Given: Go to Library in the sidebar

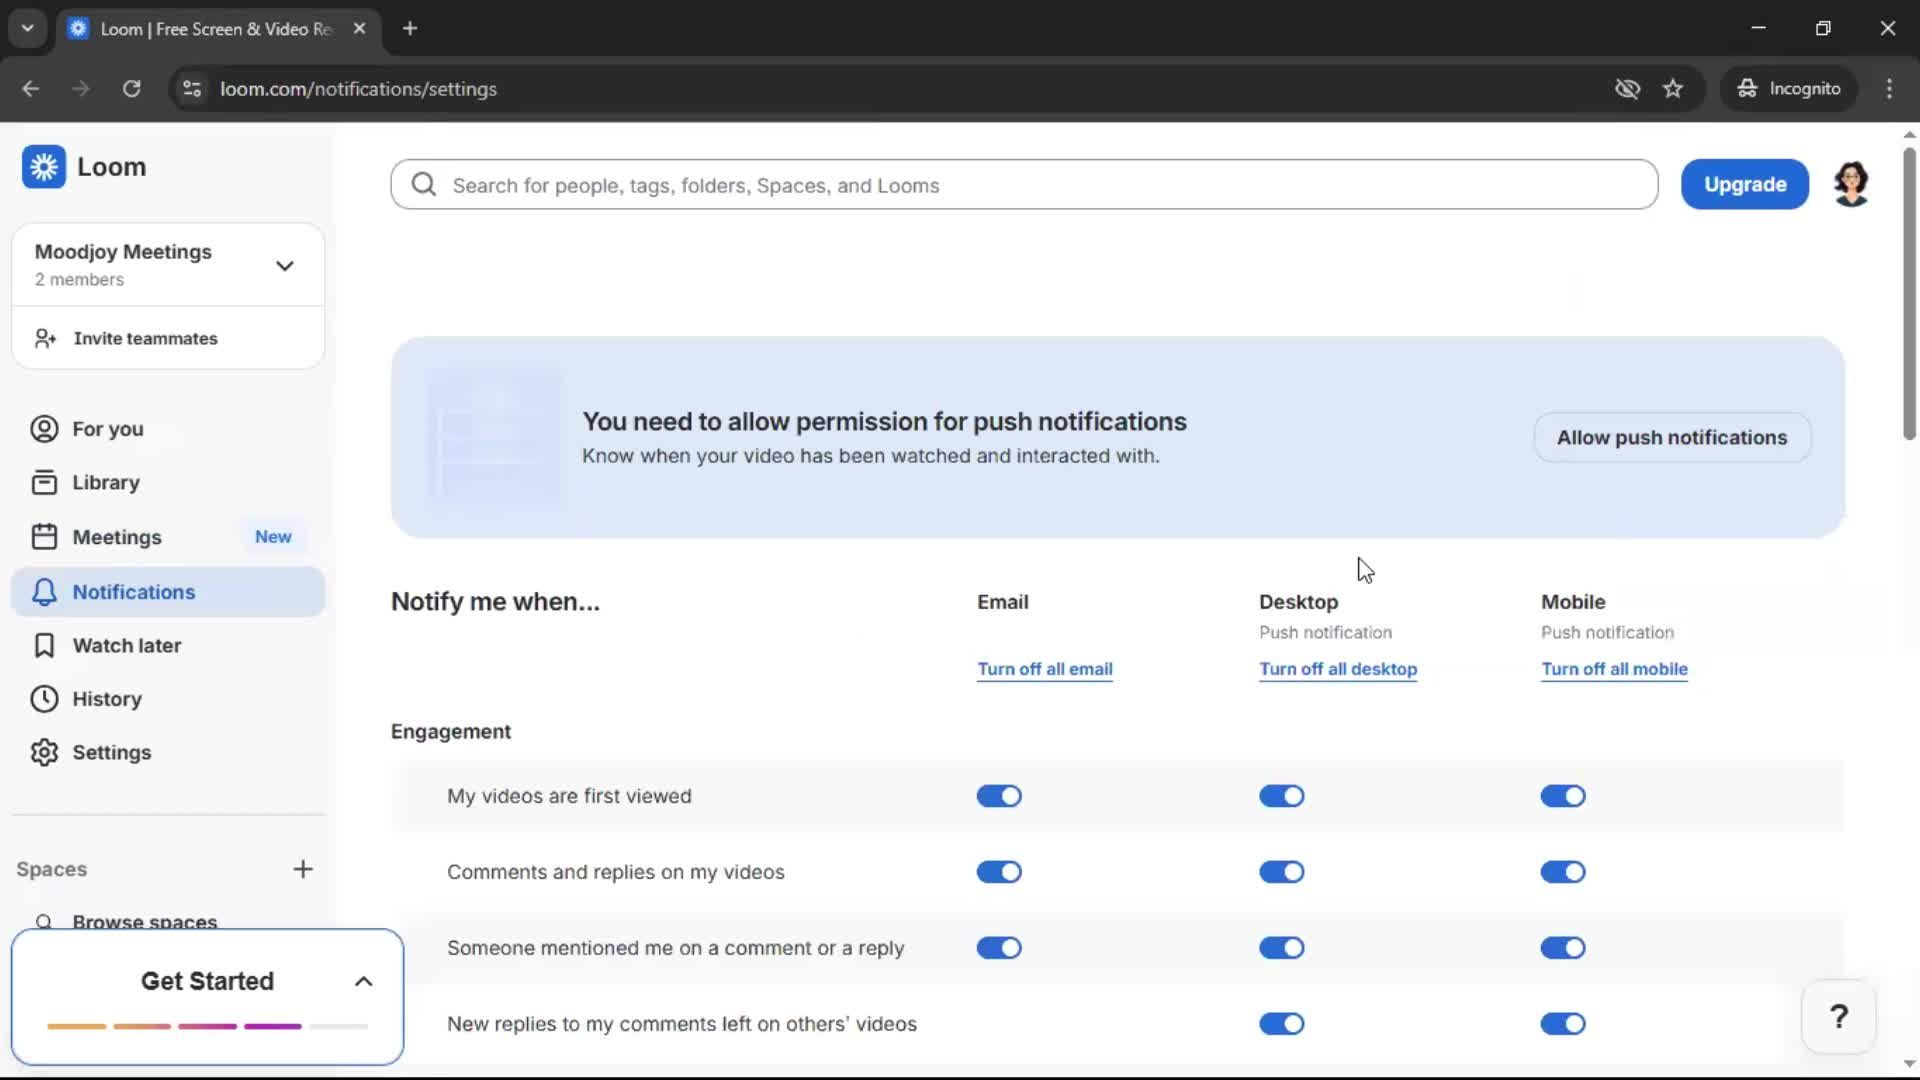Looking at the screenshot, I should tap(105, 483).
